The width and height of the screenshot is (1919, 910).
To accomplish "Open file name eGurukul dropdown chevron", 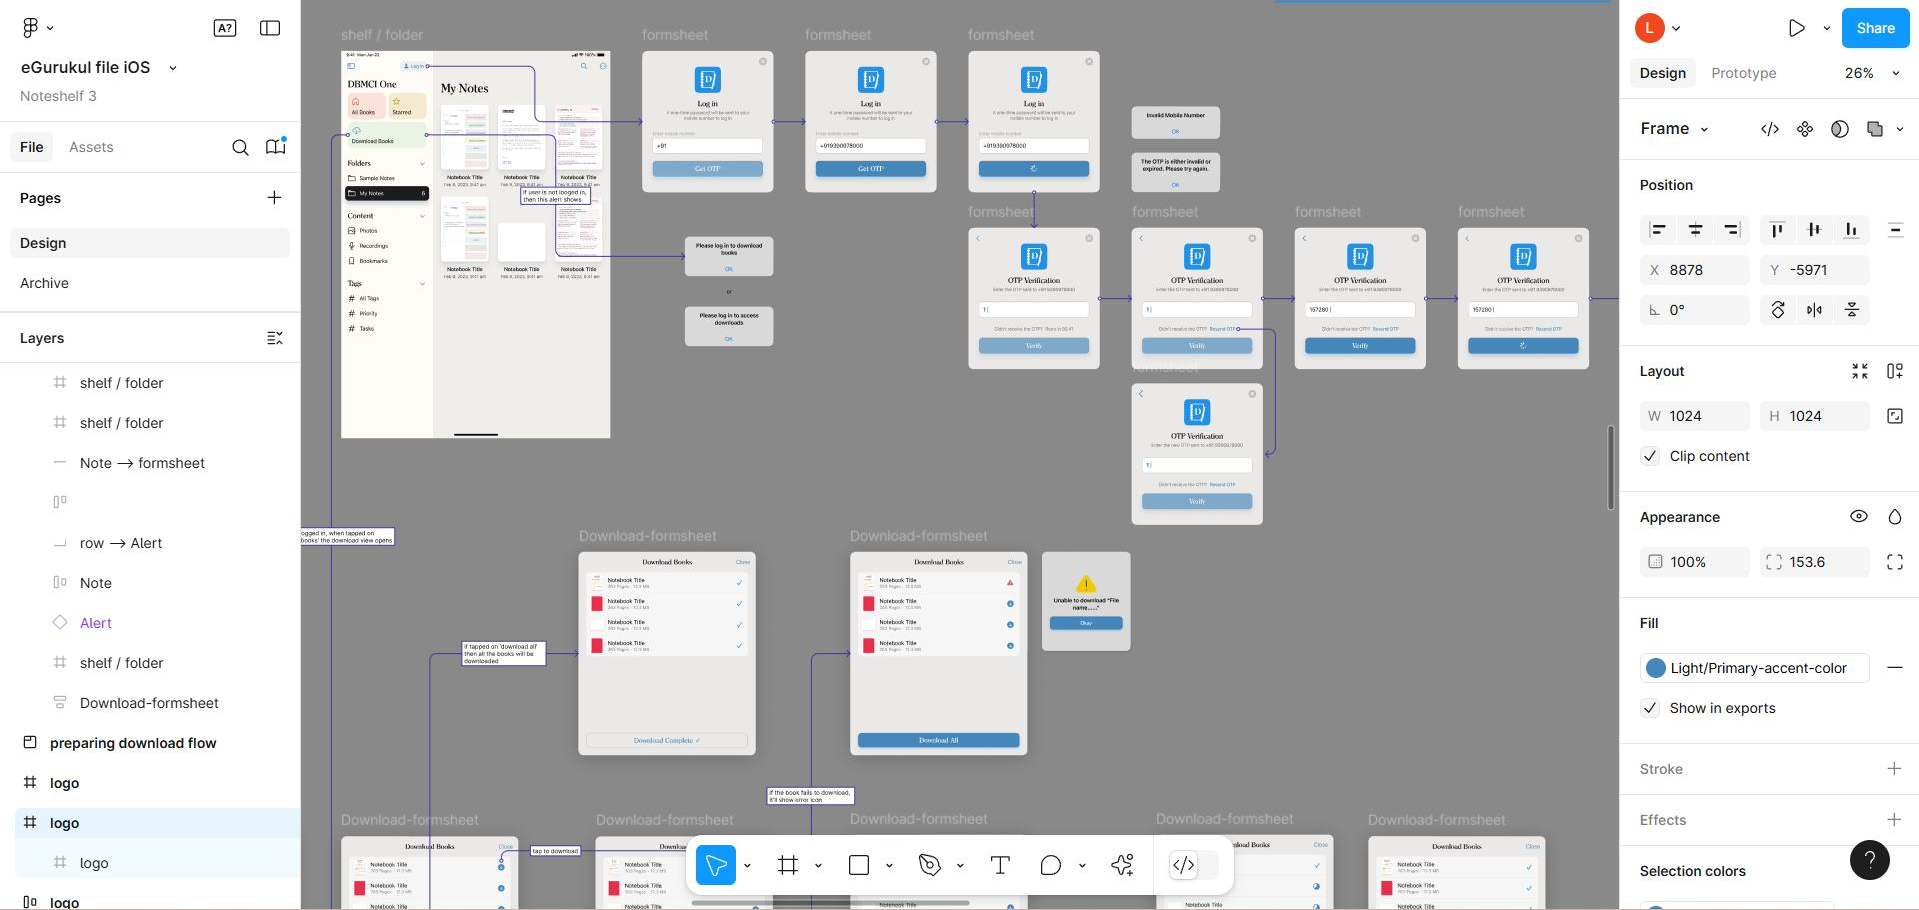I will (173, 68).
